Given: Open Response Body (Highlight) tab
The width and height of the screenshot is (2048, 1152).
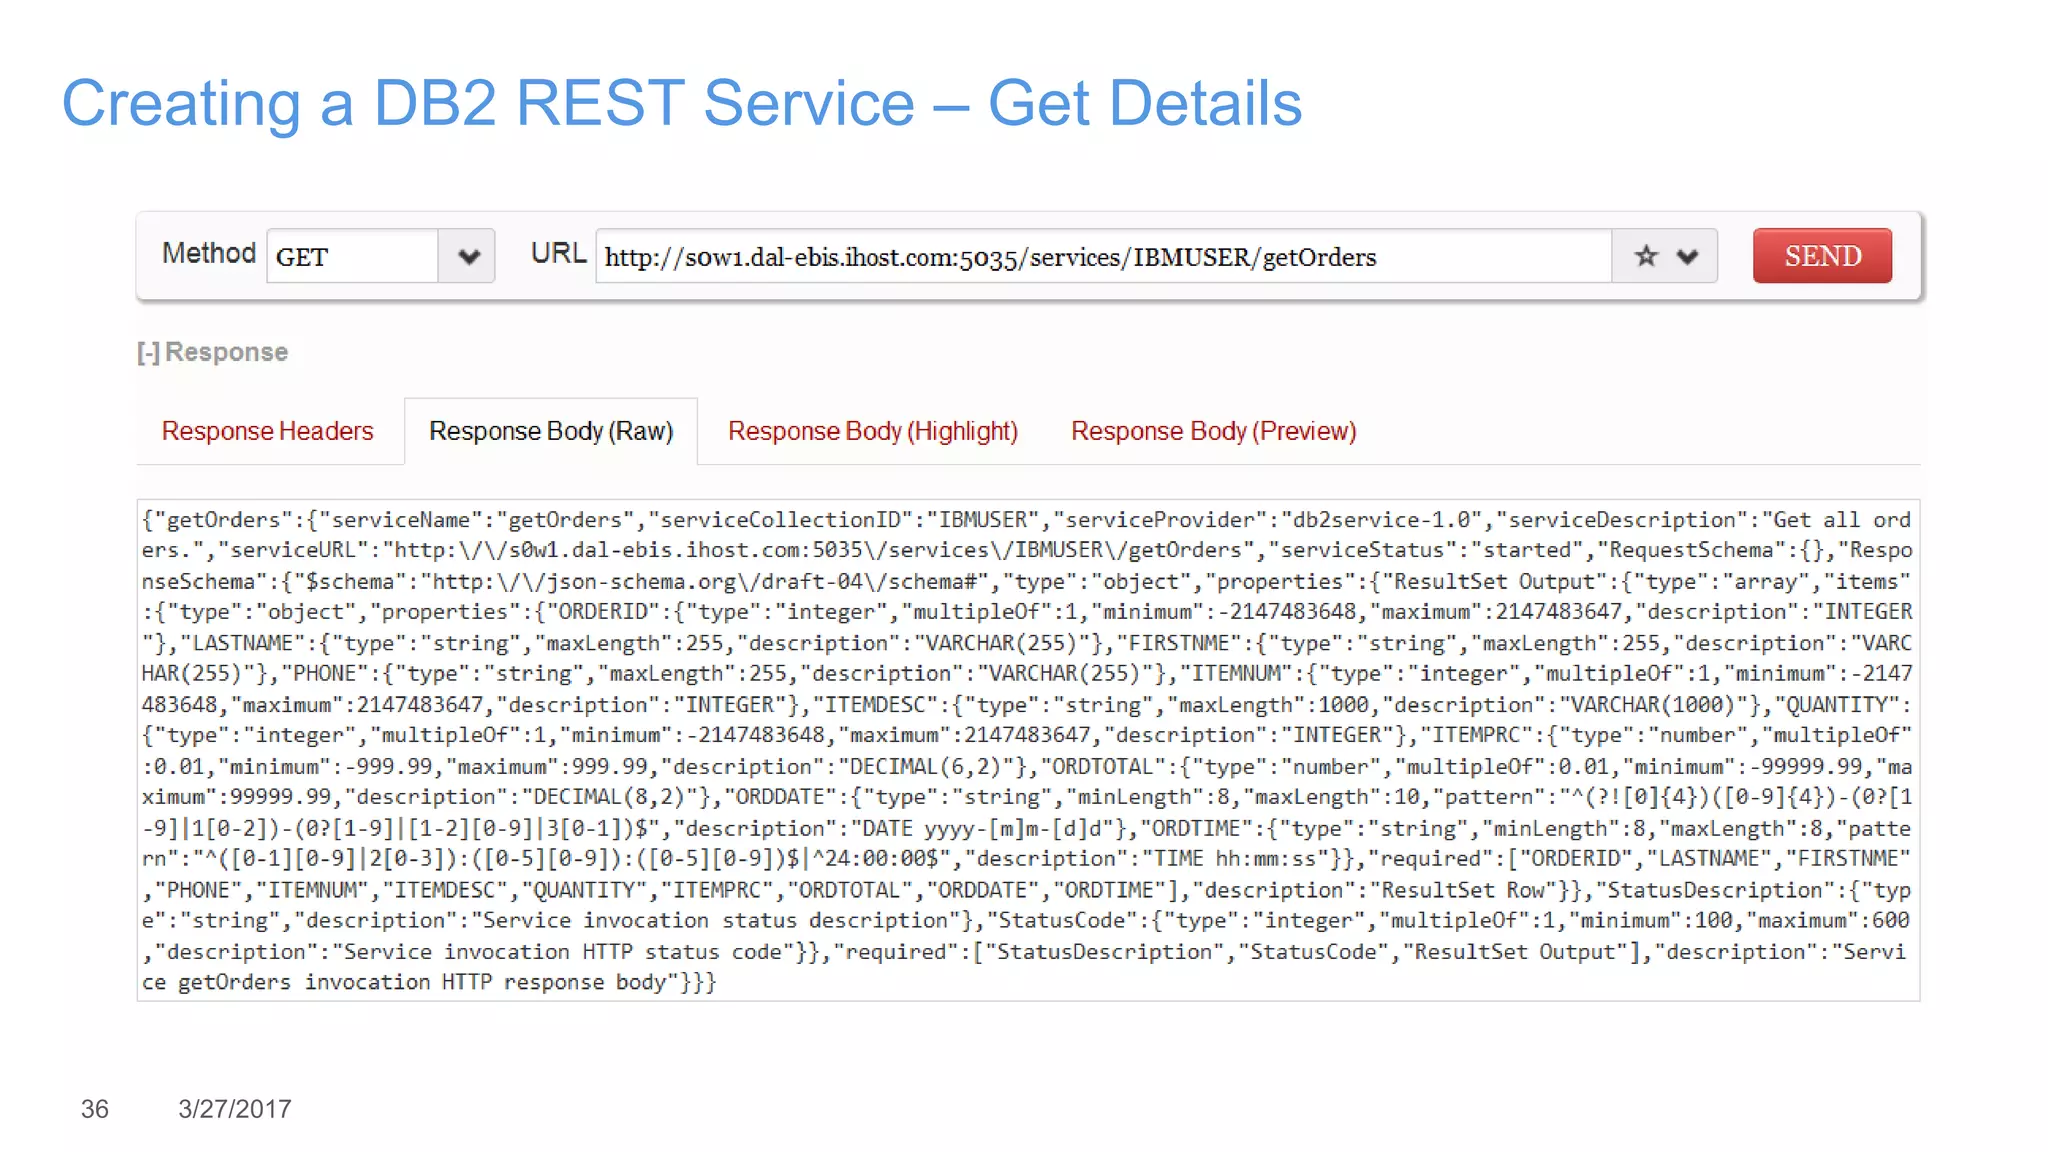Looking at the screenshot, I should pyautogui.click(x=873, y=431).
